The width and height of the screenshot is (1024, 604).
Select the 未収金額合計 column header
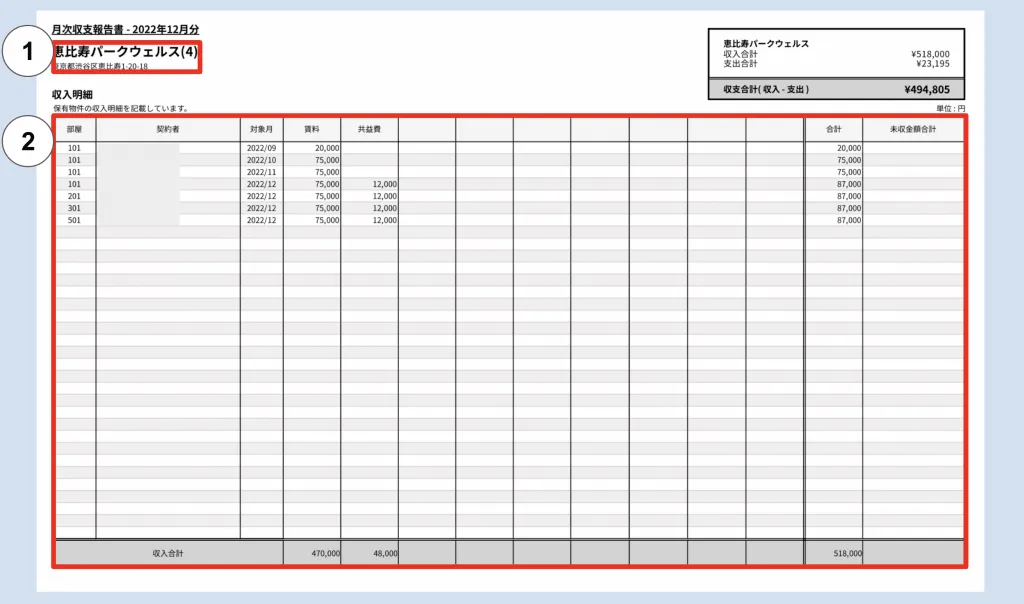(x=913, y=129)
